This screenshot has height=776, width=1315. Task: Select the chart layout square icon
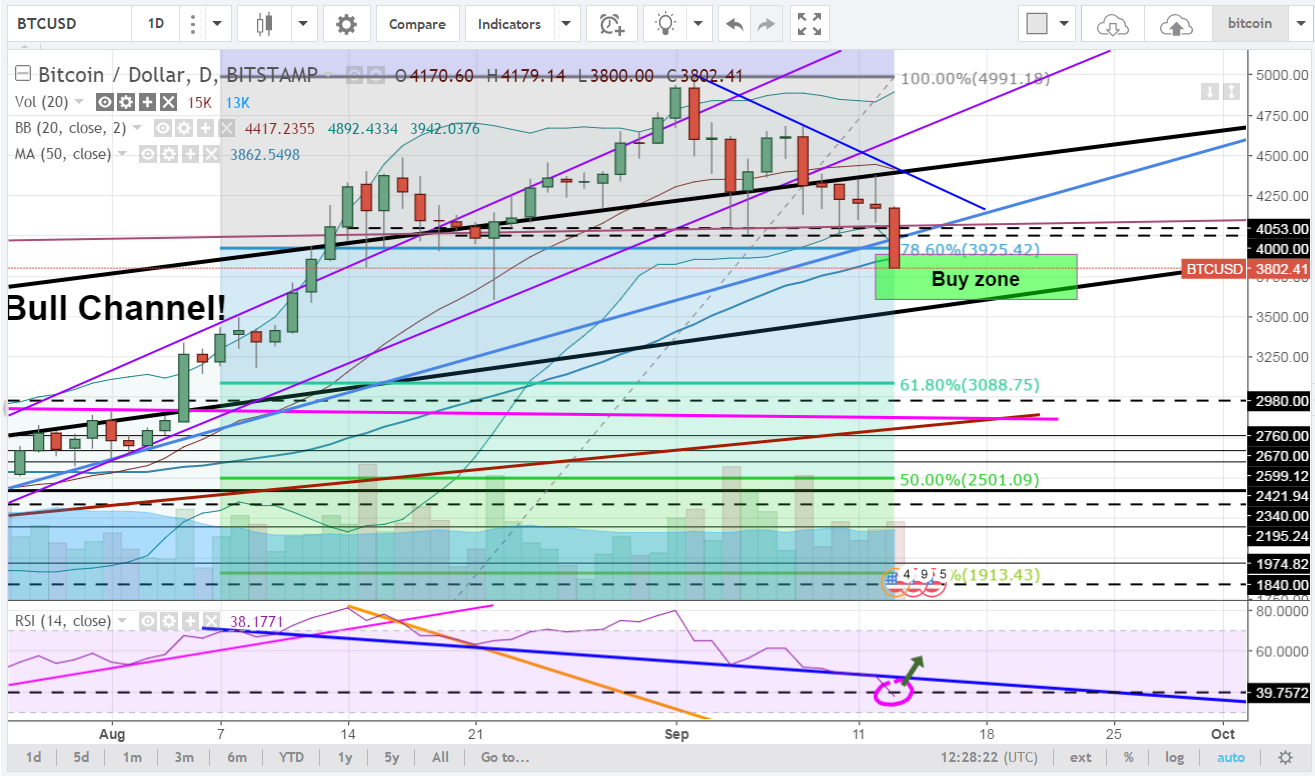(1037, 24)
